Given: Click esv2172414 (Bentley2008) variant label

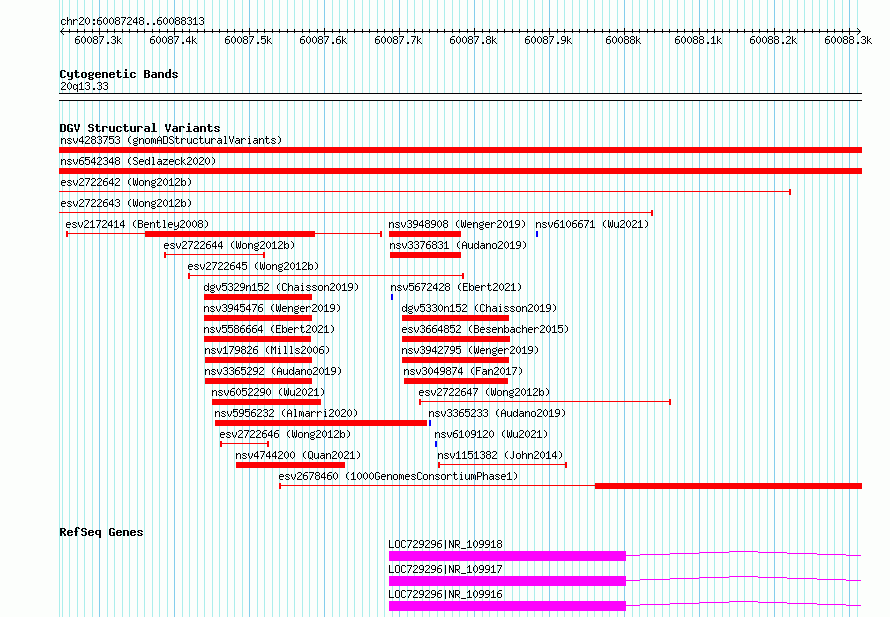Looking at the screenshot, I should tap(137, 224).
